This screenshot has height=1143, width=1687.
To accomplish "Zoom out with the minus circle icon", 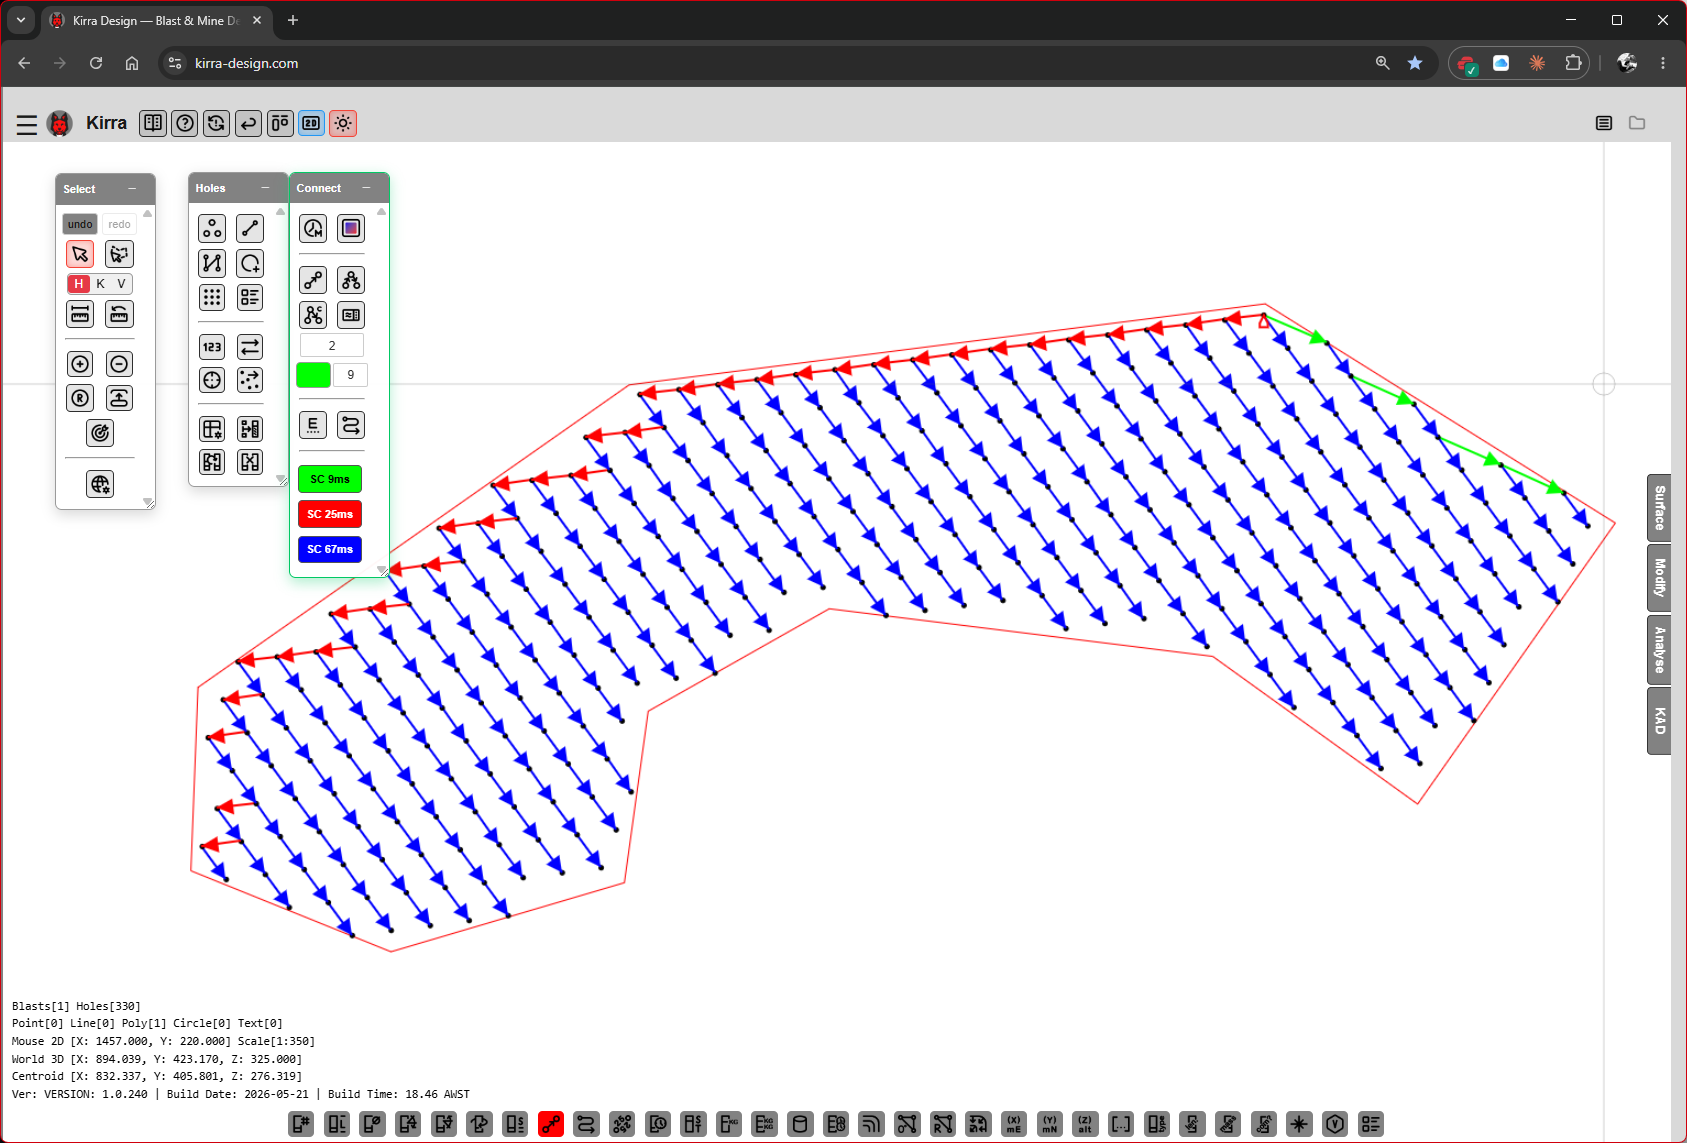I will pyautogui.click(x=119, y=364).
